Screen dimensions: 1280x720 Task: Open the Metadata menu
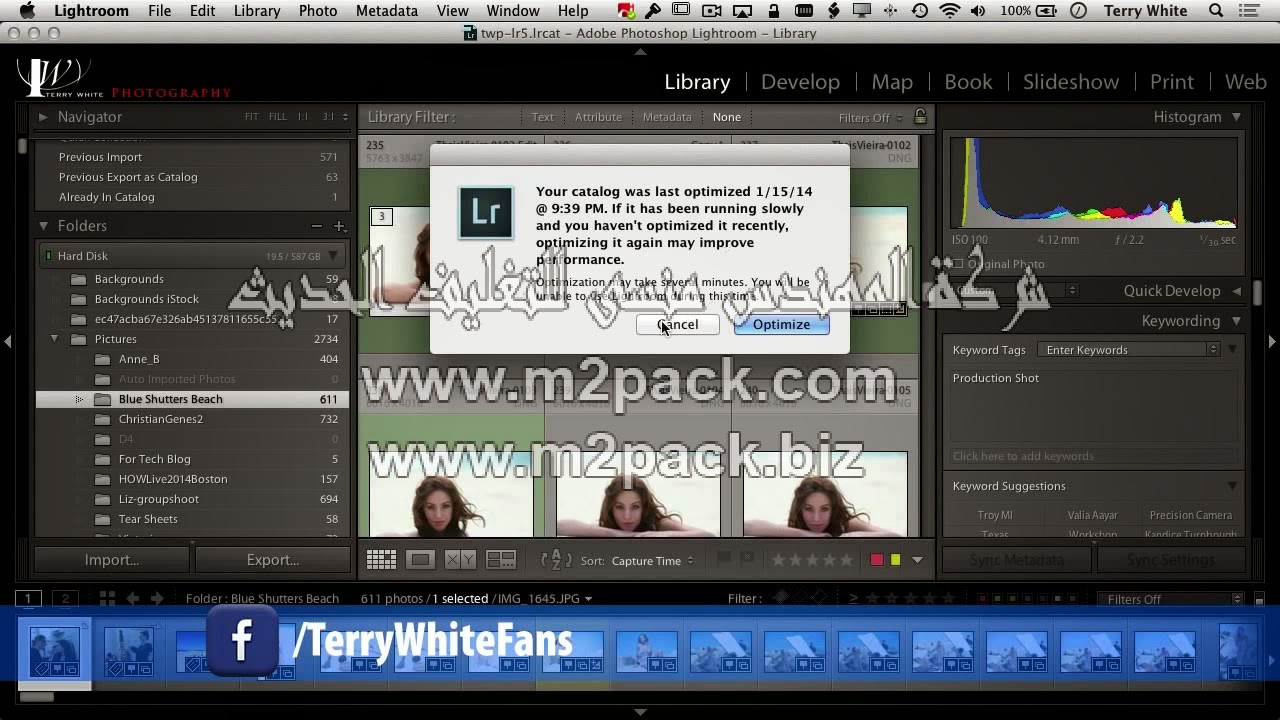pyautogui.click(x=387, y=11)
